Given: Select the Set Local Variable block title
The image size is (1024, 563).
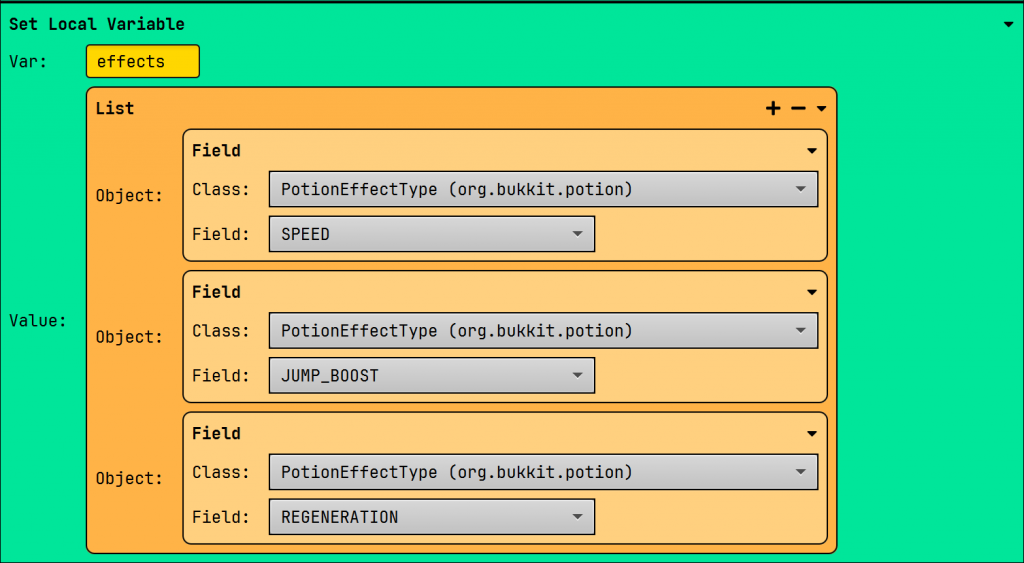Looking at the screenshot, I should [x=96, y=24].
